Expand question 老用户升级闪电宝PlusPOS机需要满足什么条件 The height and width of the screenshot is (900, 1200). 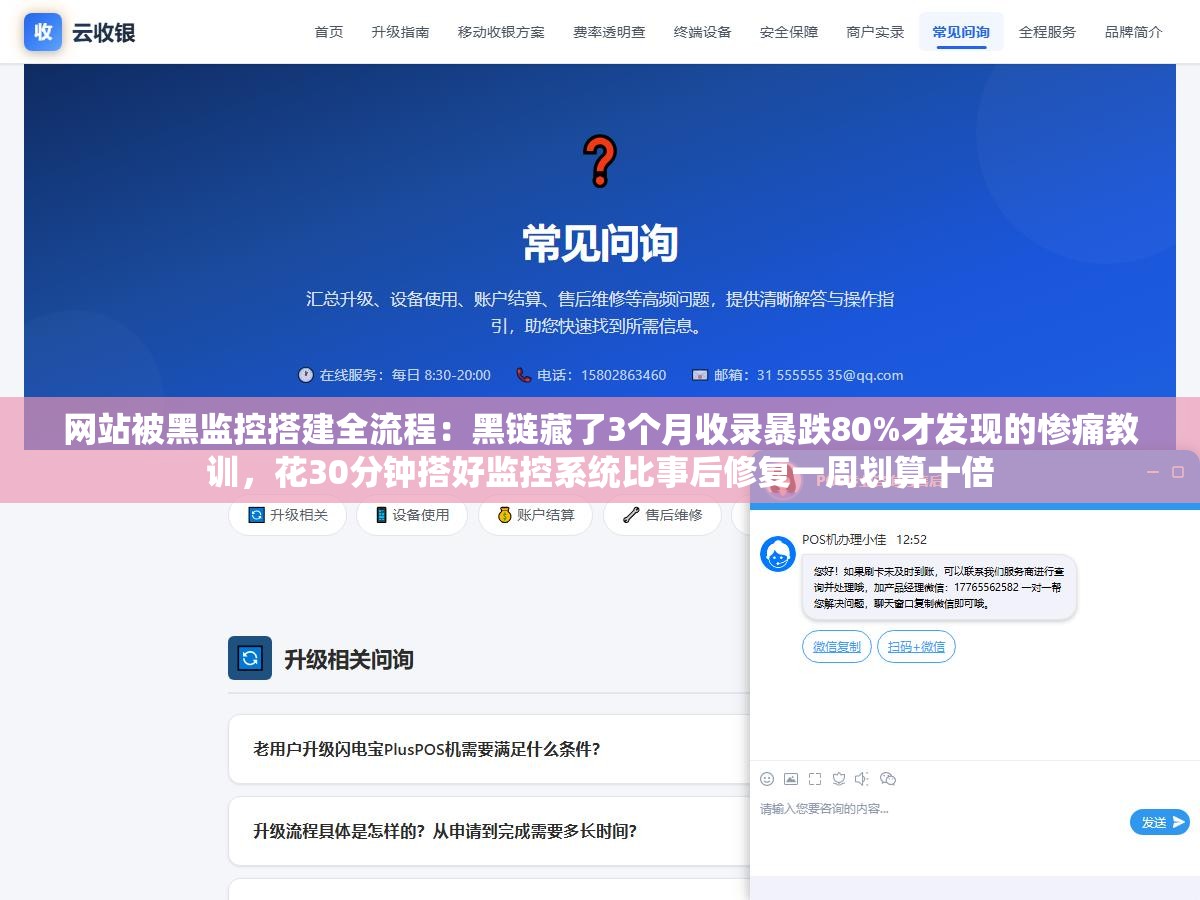click(489, 749)
